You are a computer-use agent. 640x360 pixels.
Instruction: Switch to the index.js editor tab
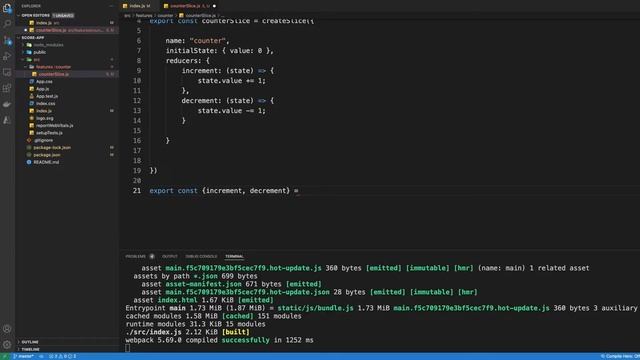pos(138,6)
